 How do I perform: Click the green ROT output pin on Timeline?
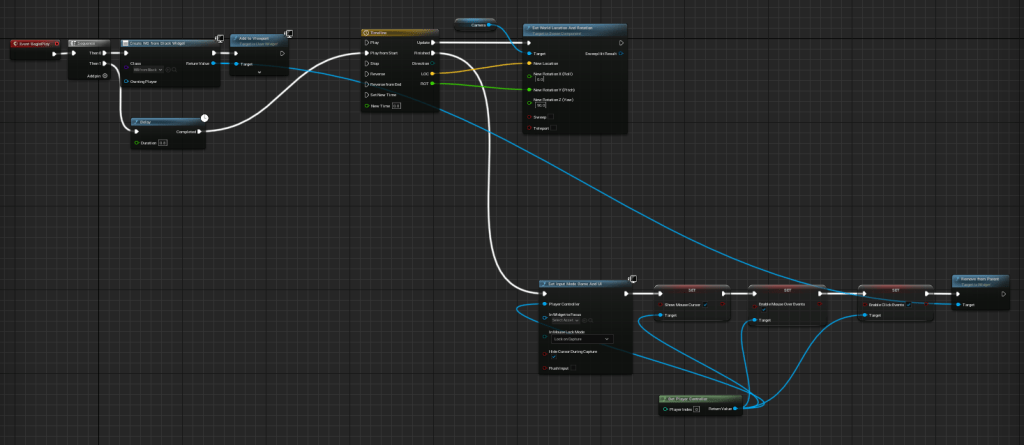(432, 85)
